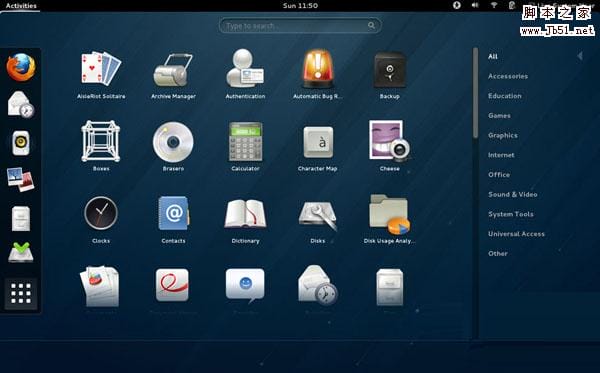Toggle Show Applications grid button

pyautogui.click(x=21, y=293)
